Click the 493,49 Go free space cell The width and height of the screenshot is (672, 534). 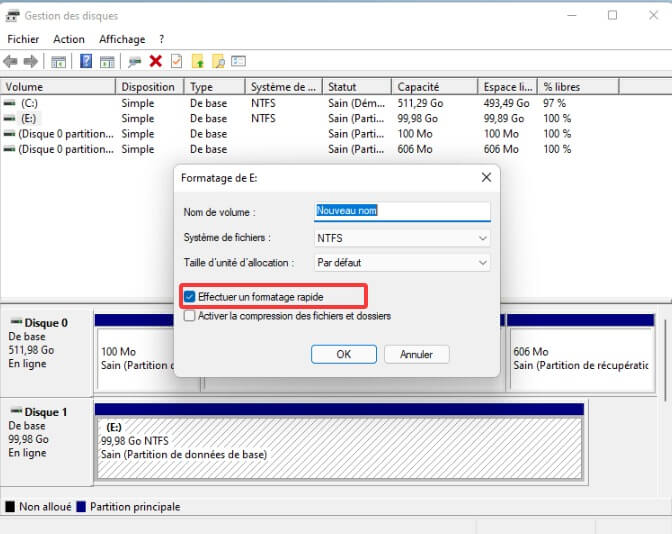(507, 103)
